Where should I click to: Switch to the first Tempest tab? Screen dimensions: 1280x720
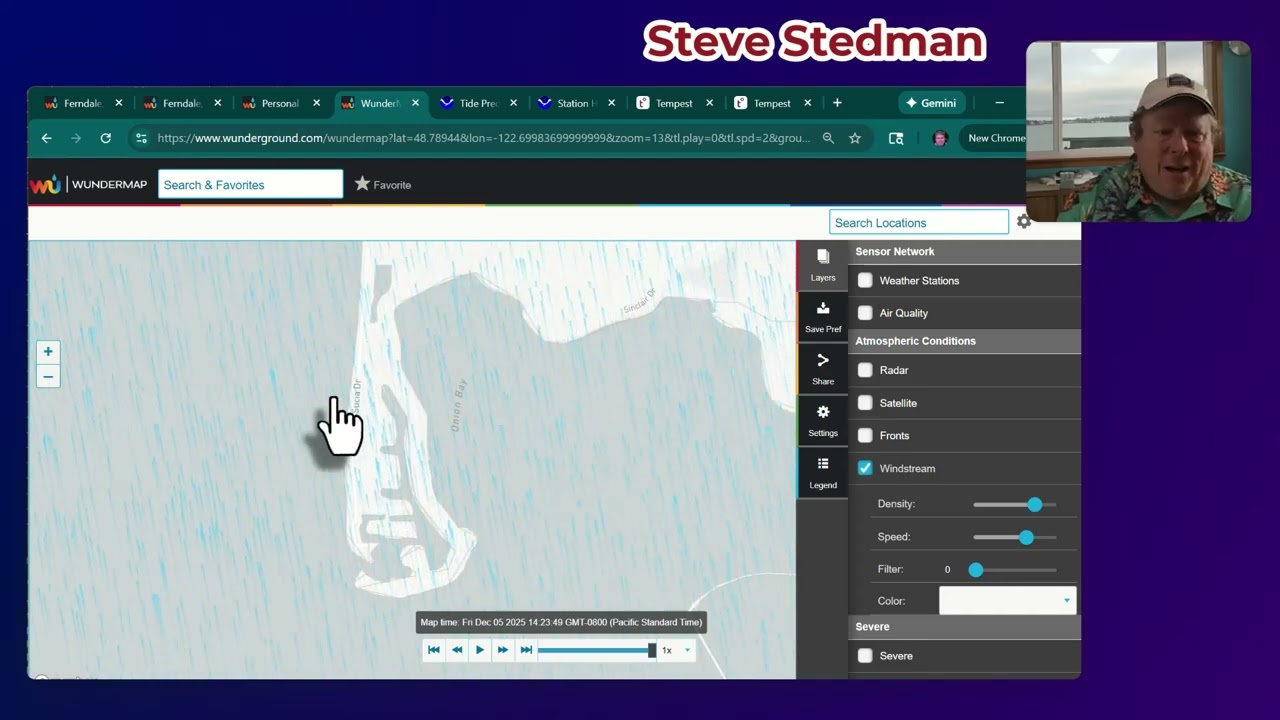674,103
